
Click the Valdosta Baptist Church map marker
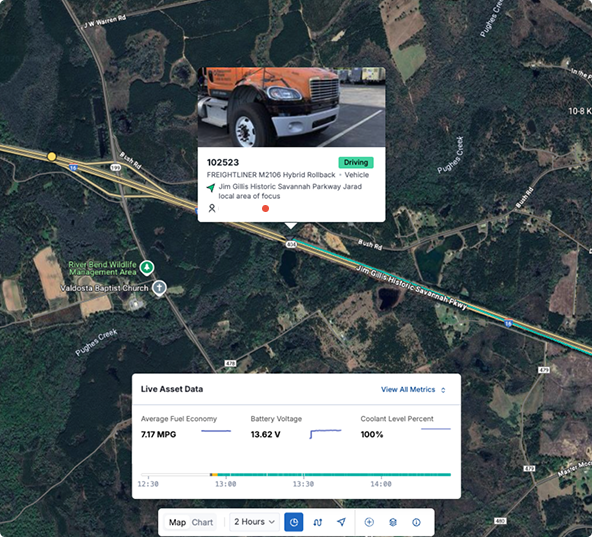(159, 288)
